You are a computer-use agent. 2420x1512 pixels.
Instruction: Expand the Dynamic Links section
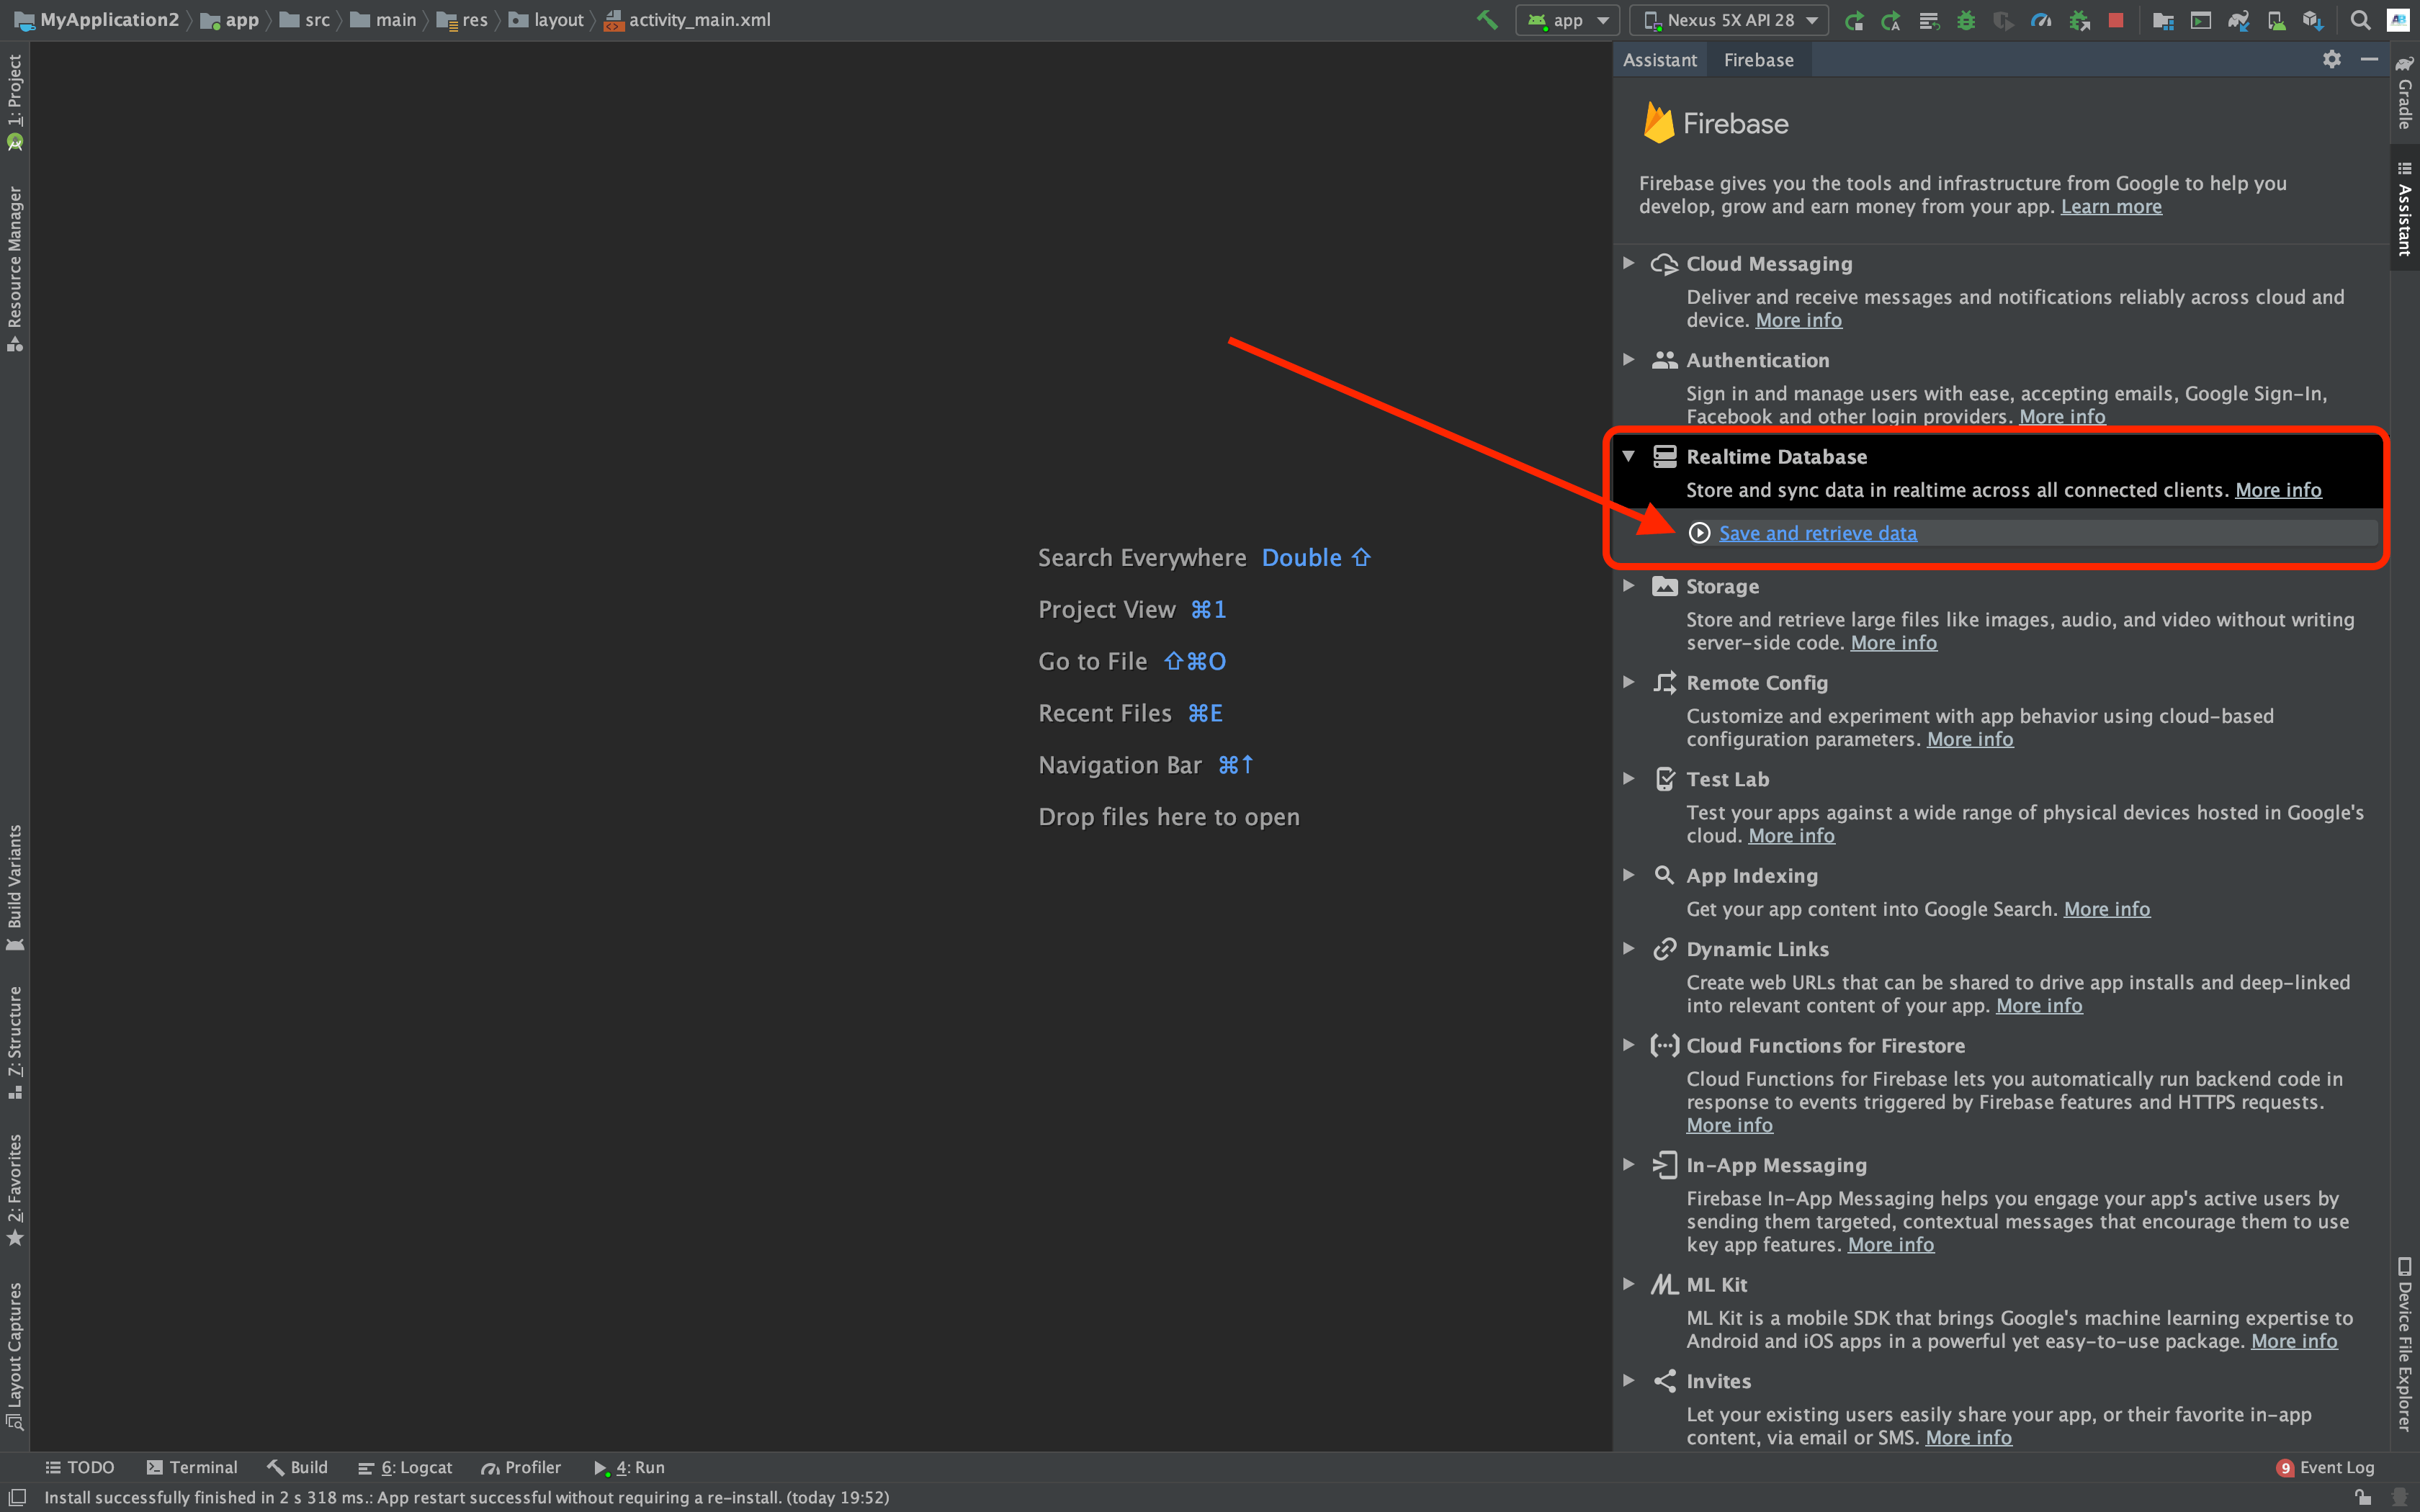click(1629, 948)
